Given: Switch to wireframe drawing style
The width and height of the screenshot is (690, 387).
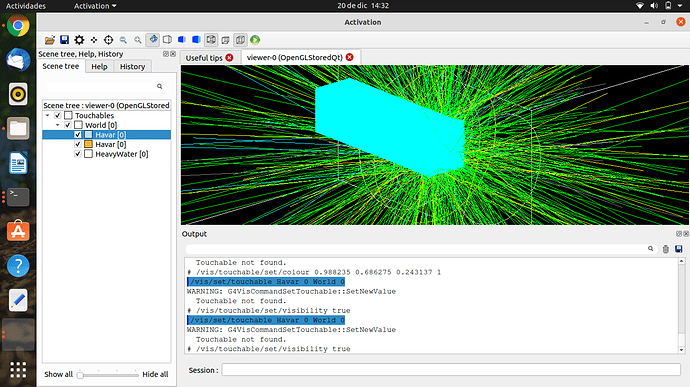Looking at the screenshot, I should 211,40.
